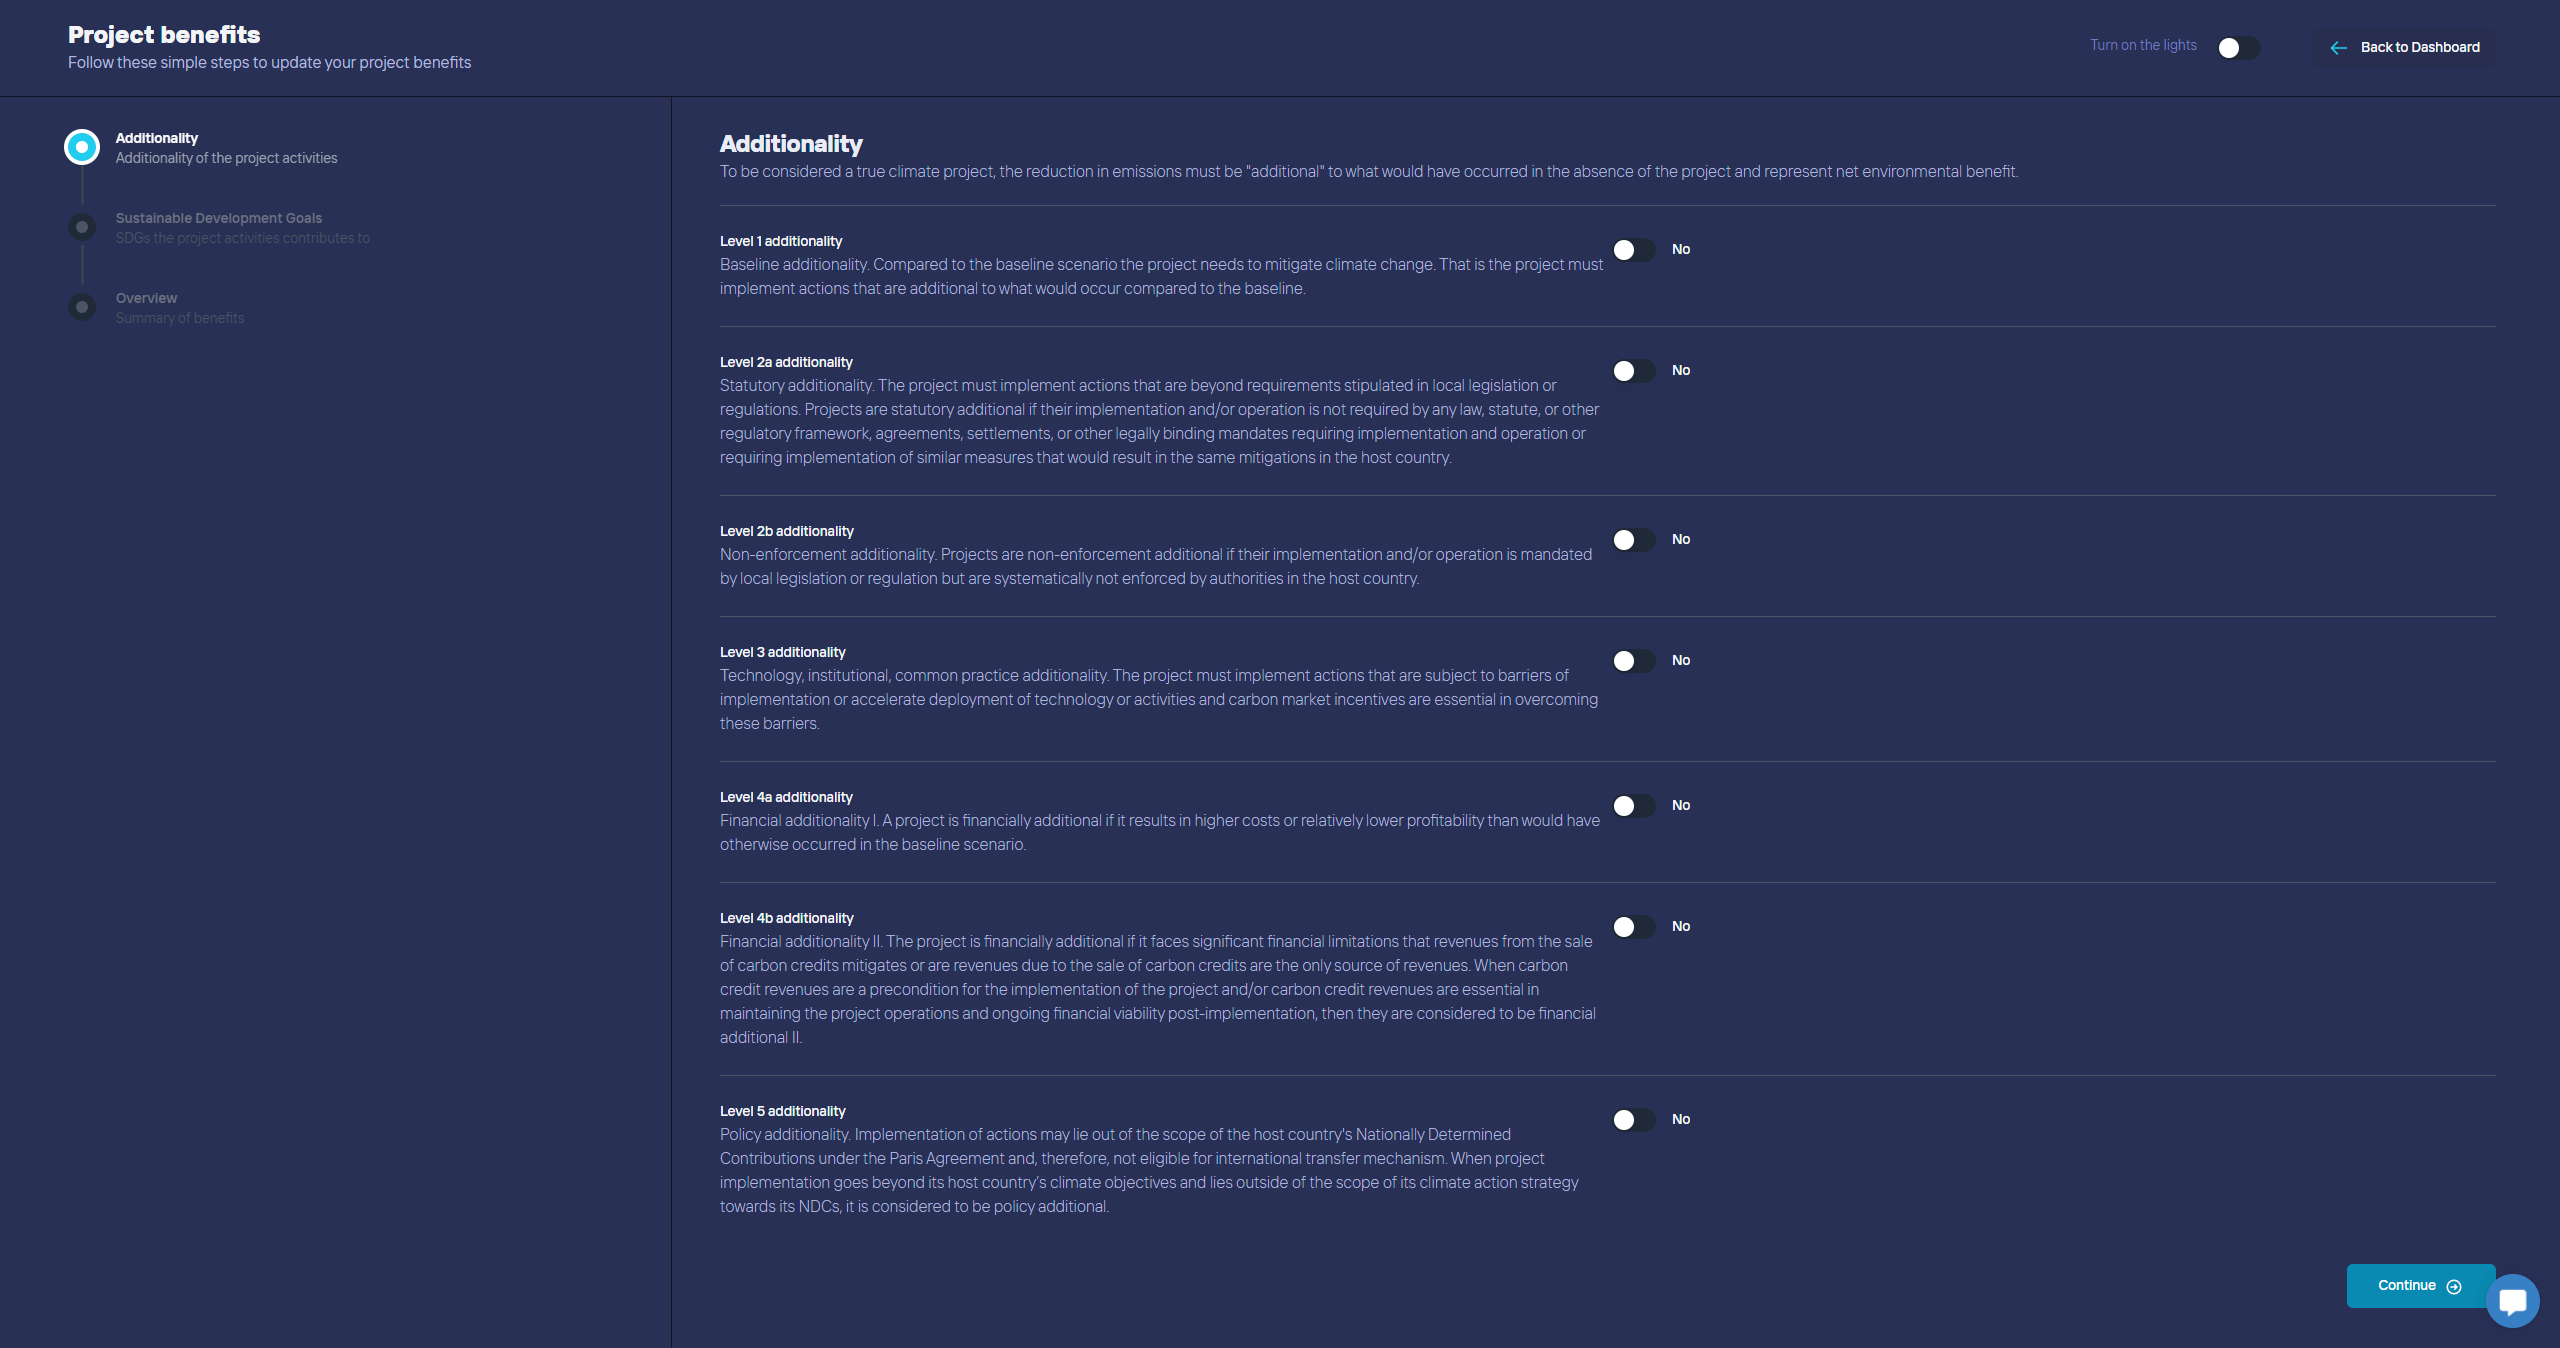Click the Additionality step label in sidebar
This screenshot has height=1348, width=2560.
pos(156,138)
